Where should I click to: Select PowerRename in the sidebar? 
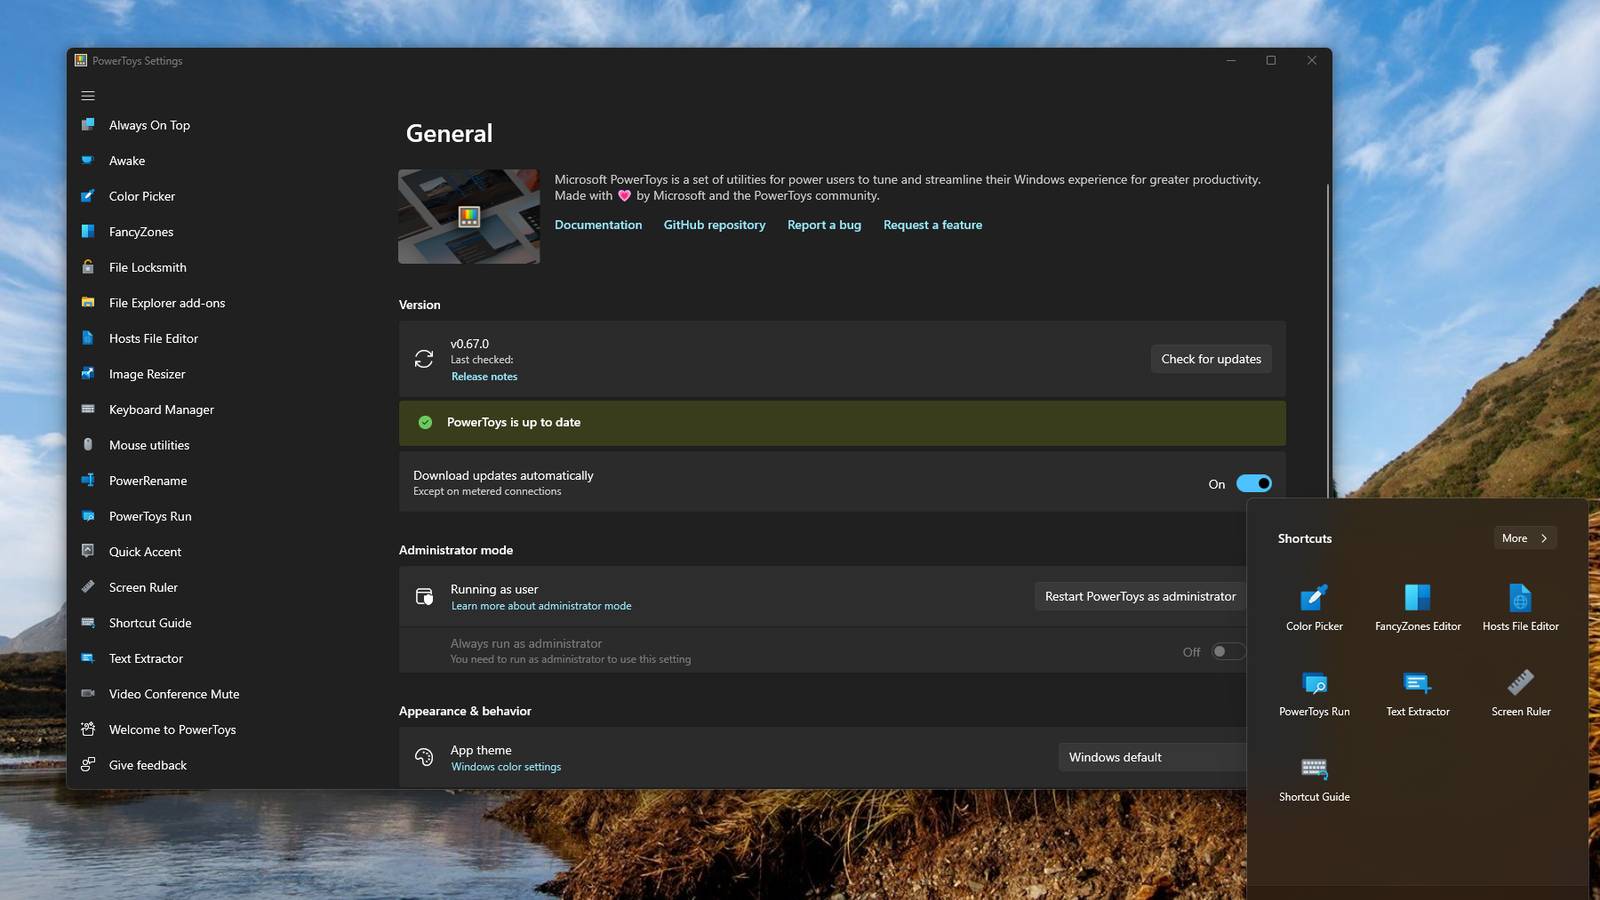tap(148, 481)
